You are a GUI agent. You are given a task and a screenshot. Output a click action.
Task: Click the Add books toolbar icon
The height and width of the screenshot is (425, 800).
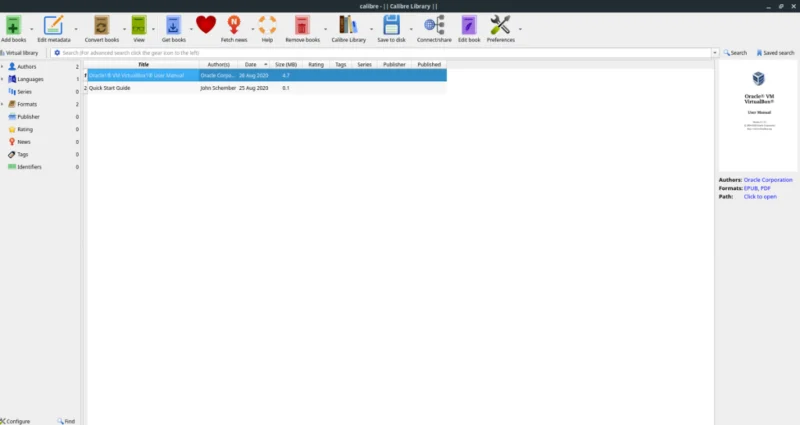(13, 26)
